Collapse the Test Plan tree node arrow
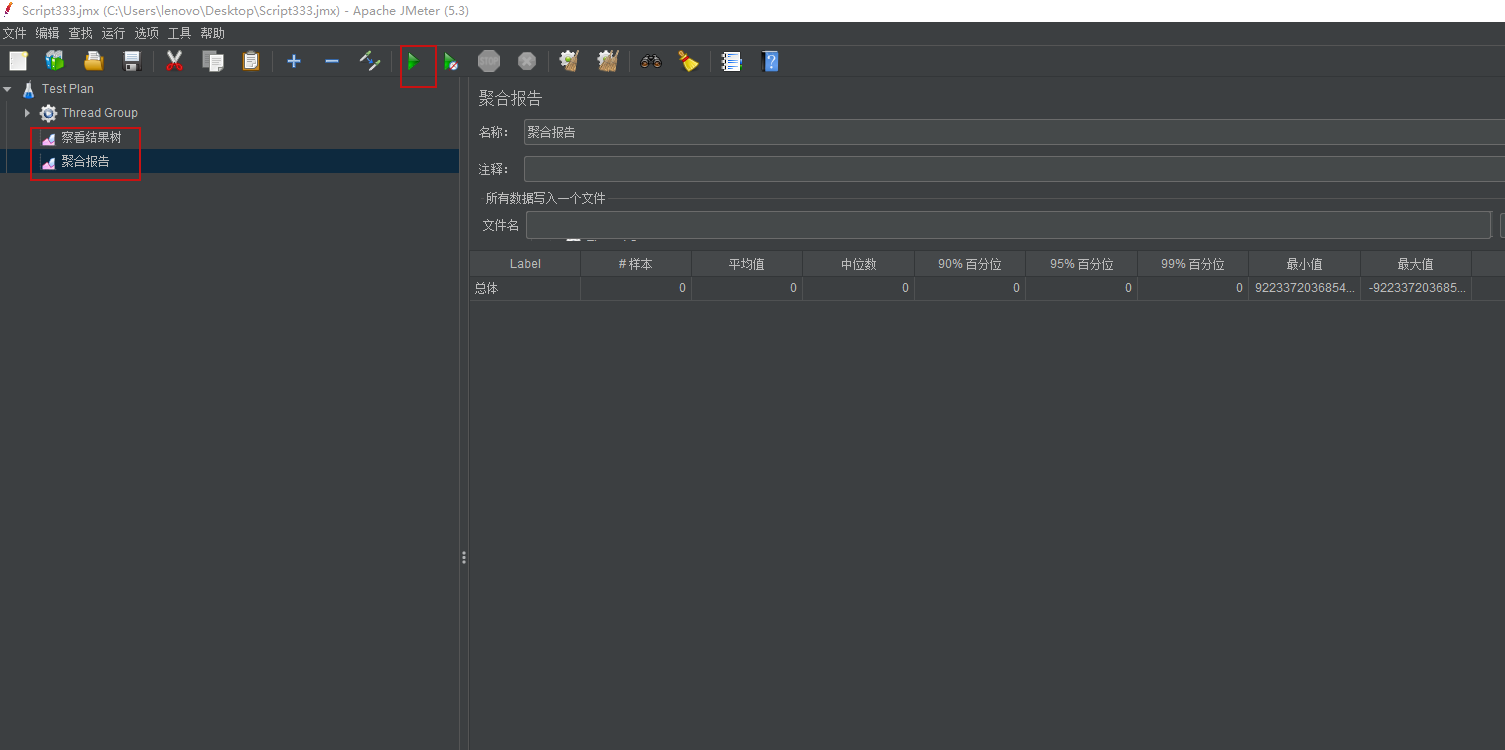Viewport: 1505px width, 750px height. tap(8, 89)
